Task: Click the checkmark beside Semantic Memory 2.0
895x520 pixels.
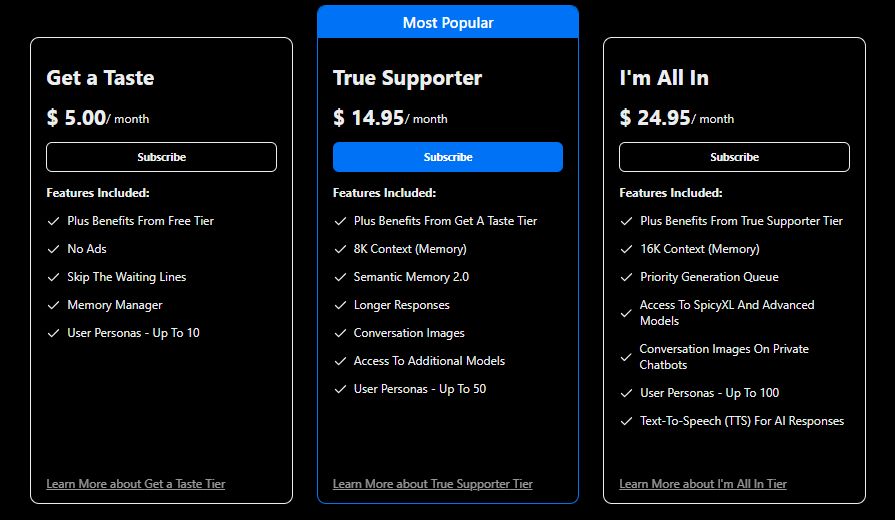Action: tap(340, 277)
